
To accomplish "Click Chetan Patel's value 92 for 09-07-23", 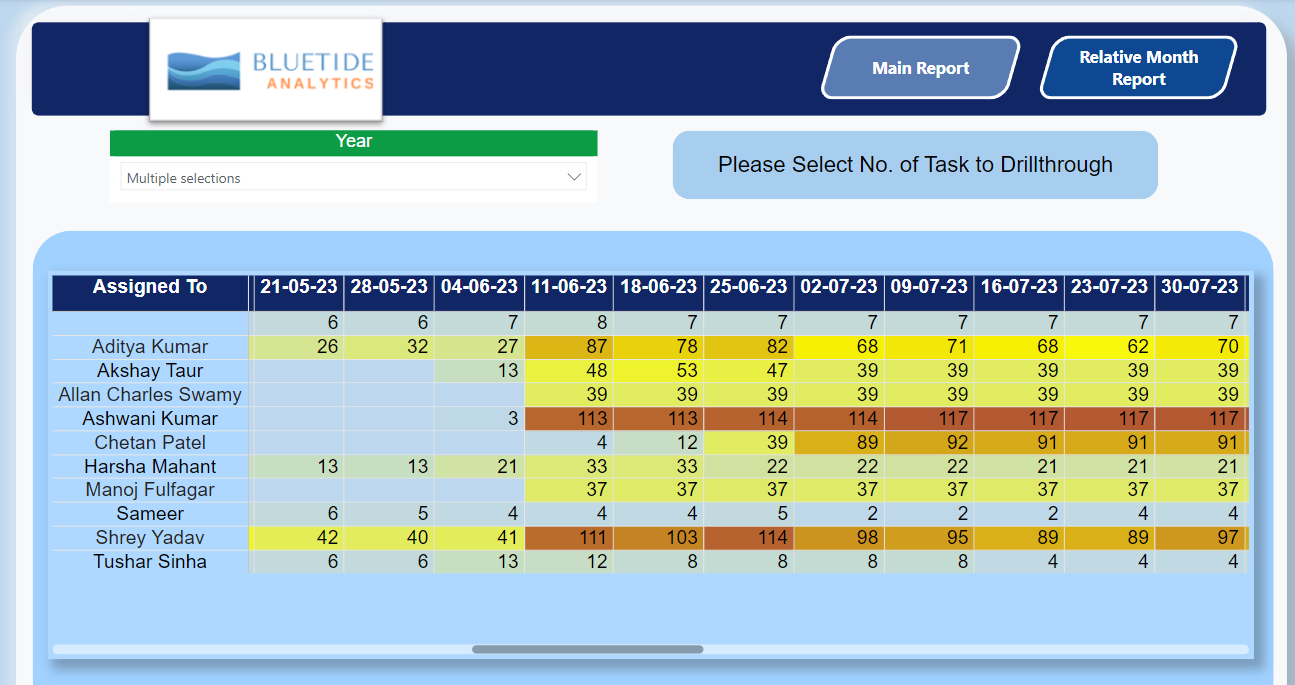I will coord(929,443).
